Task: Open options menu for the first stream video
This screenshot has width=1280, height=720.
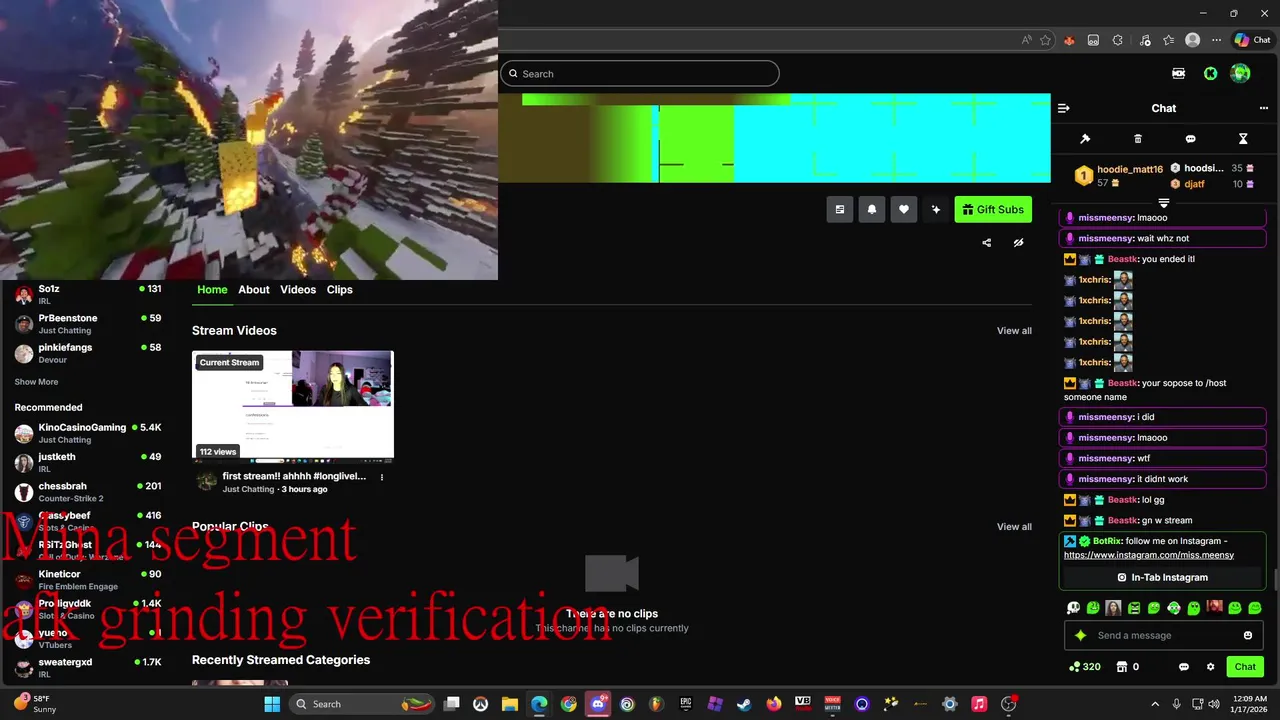Action: point(382,477)
